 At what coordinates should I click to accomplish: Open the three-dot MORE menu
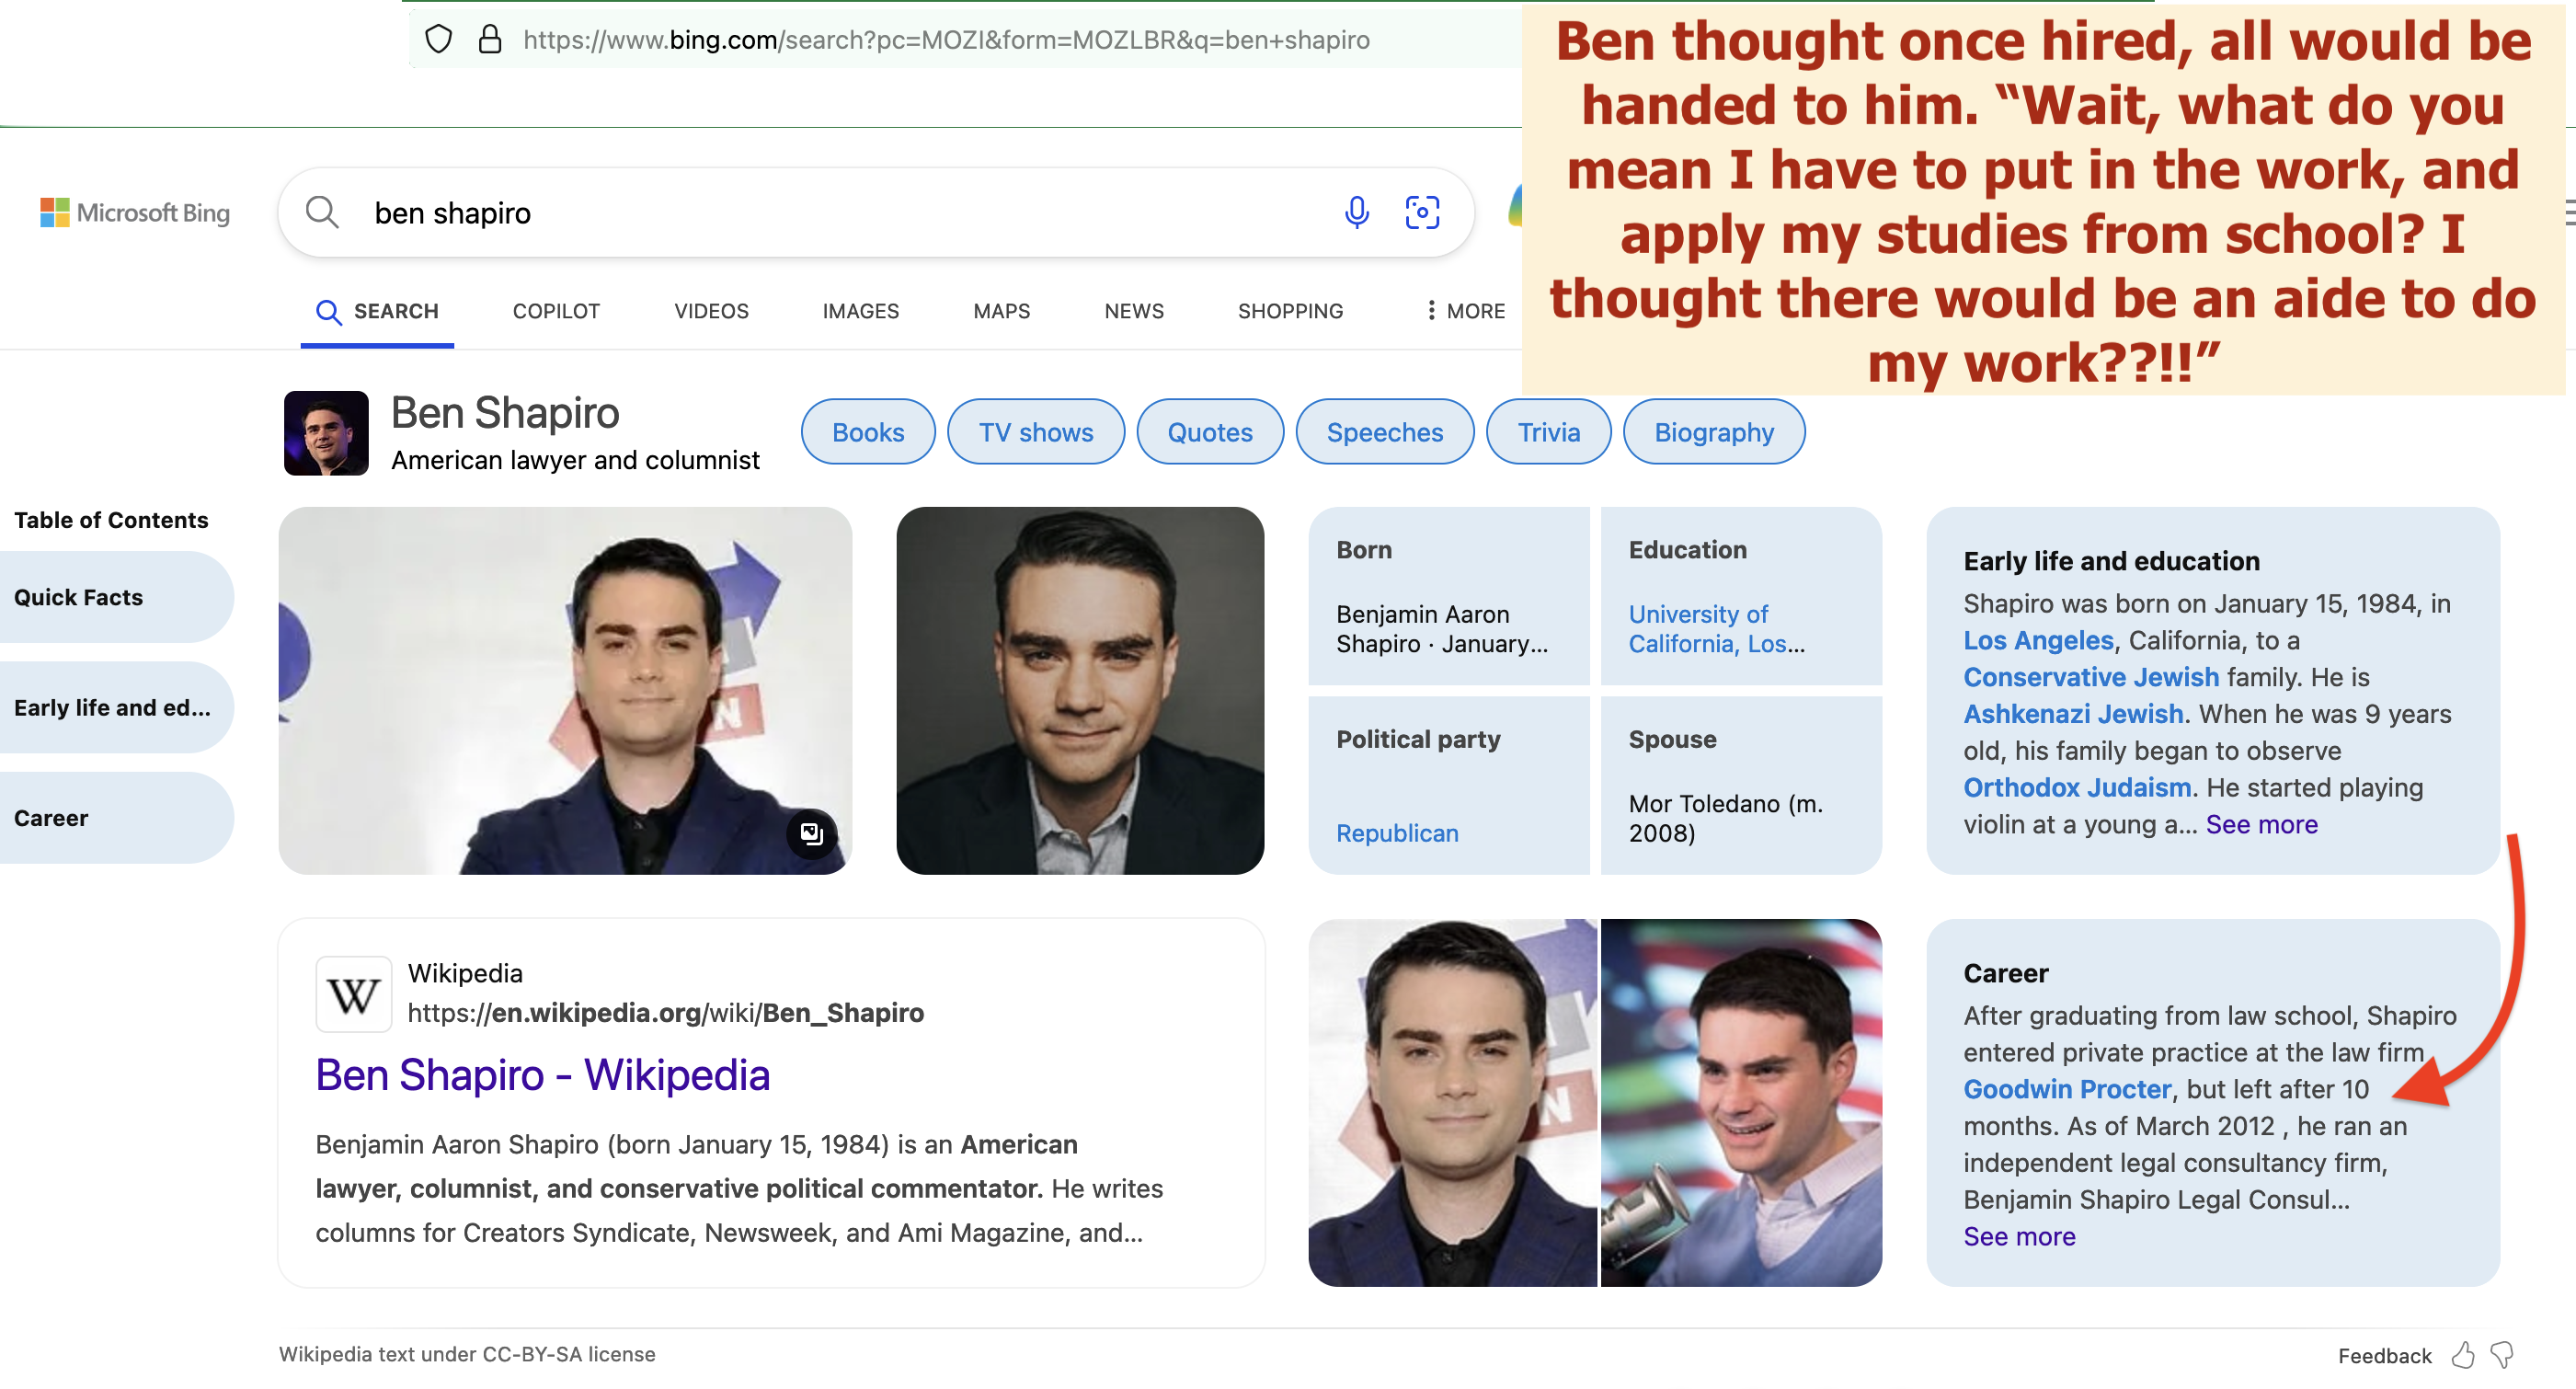point(1465,311)
